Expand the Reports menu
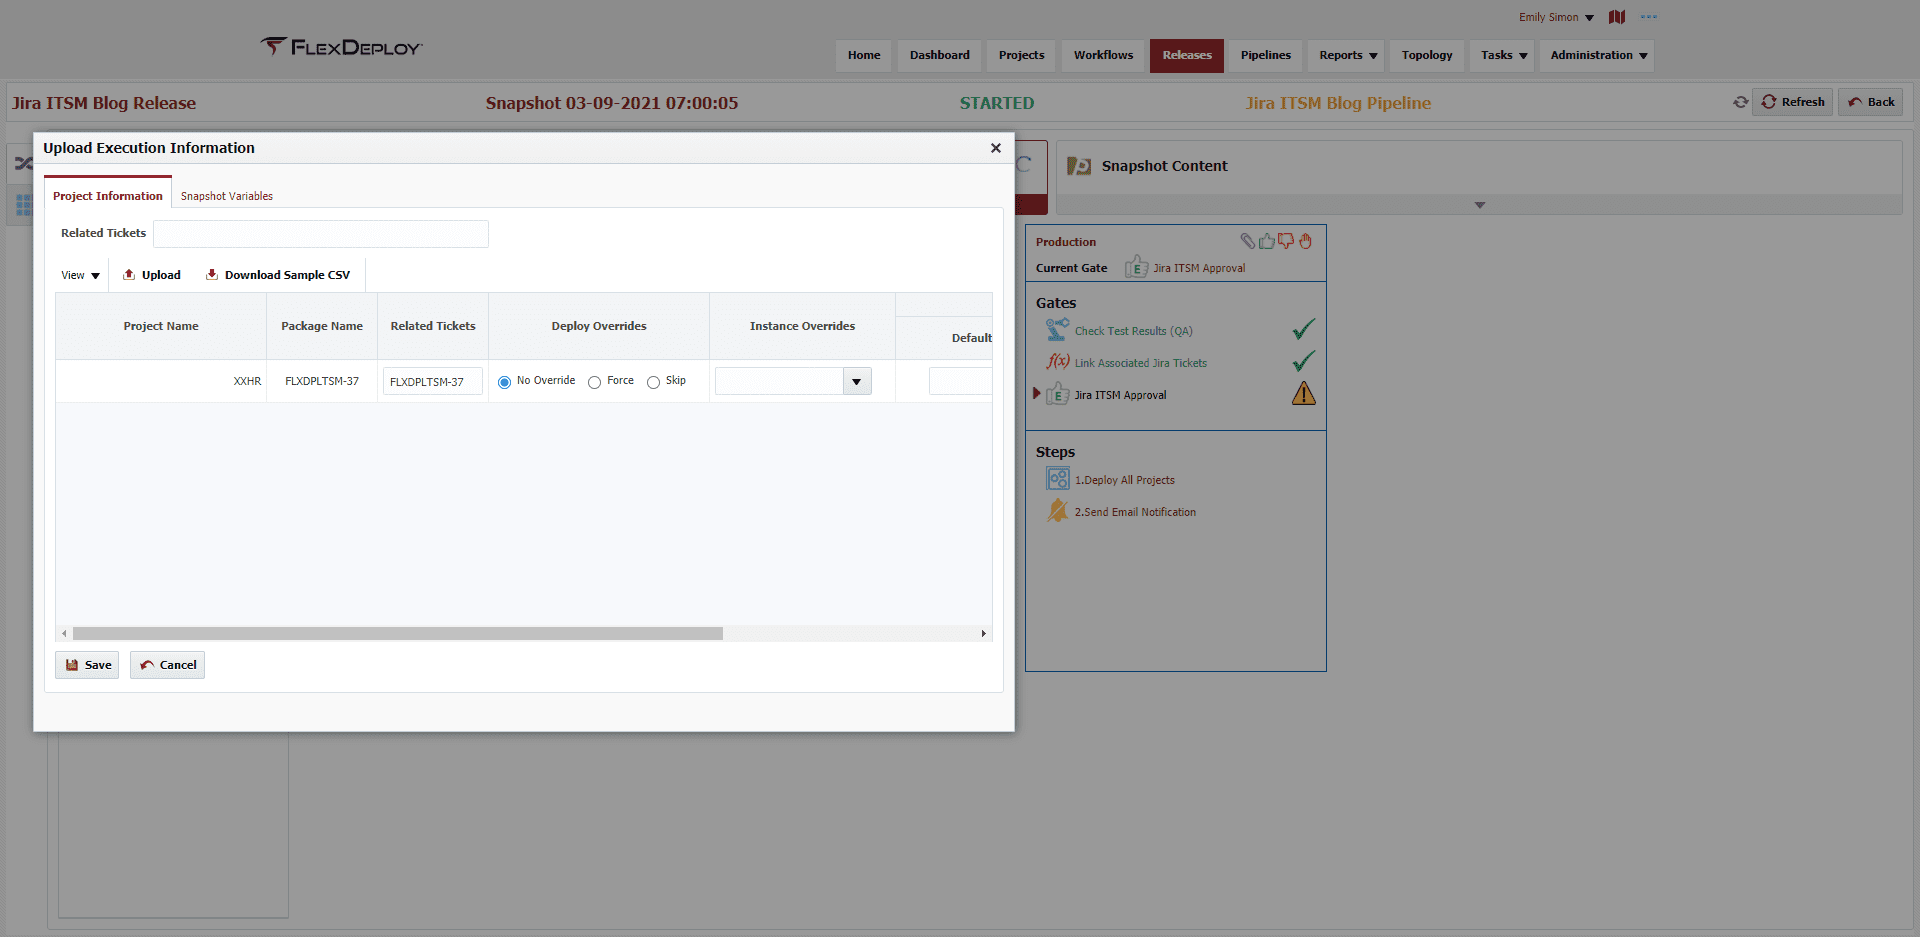 [x=1348, y=56]
